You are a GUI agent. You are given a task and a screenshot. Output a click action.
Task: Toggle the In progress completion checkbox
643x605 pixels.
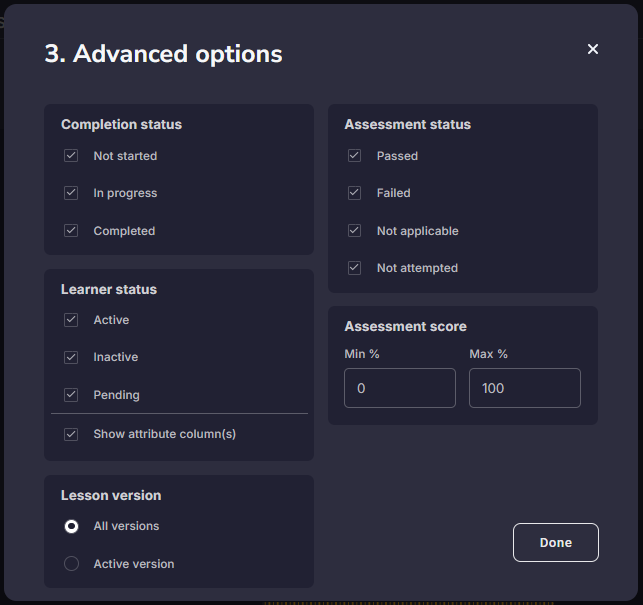pyautogui.click(x=71, y=193)
